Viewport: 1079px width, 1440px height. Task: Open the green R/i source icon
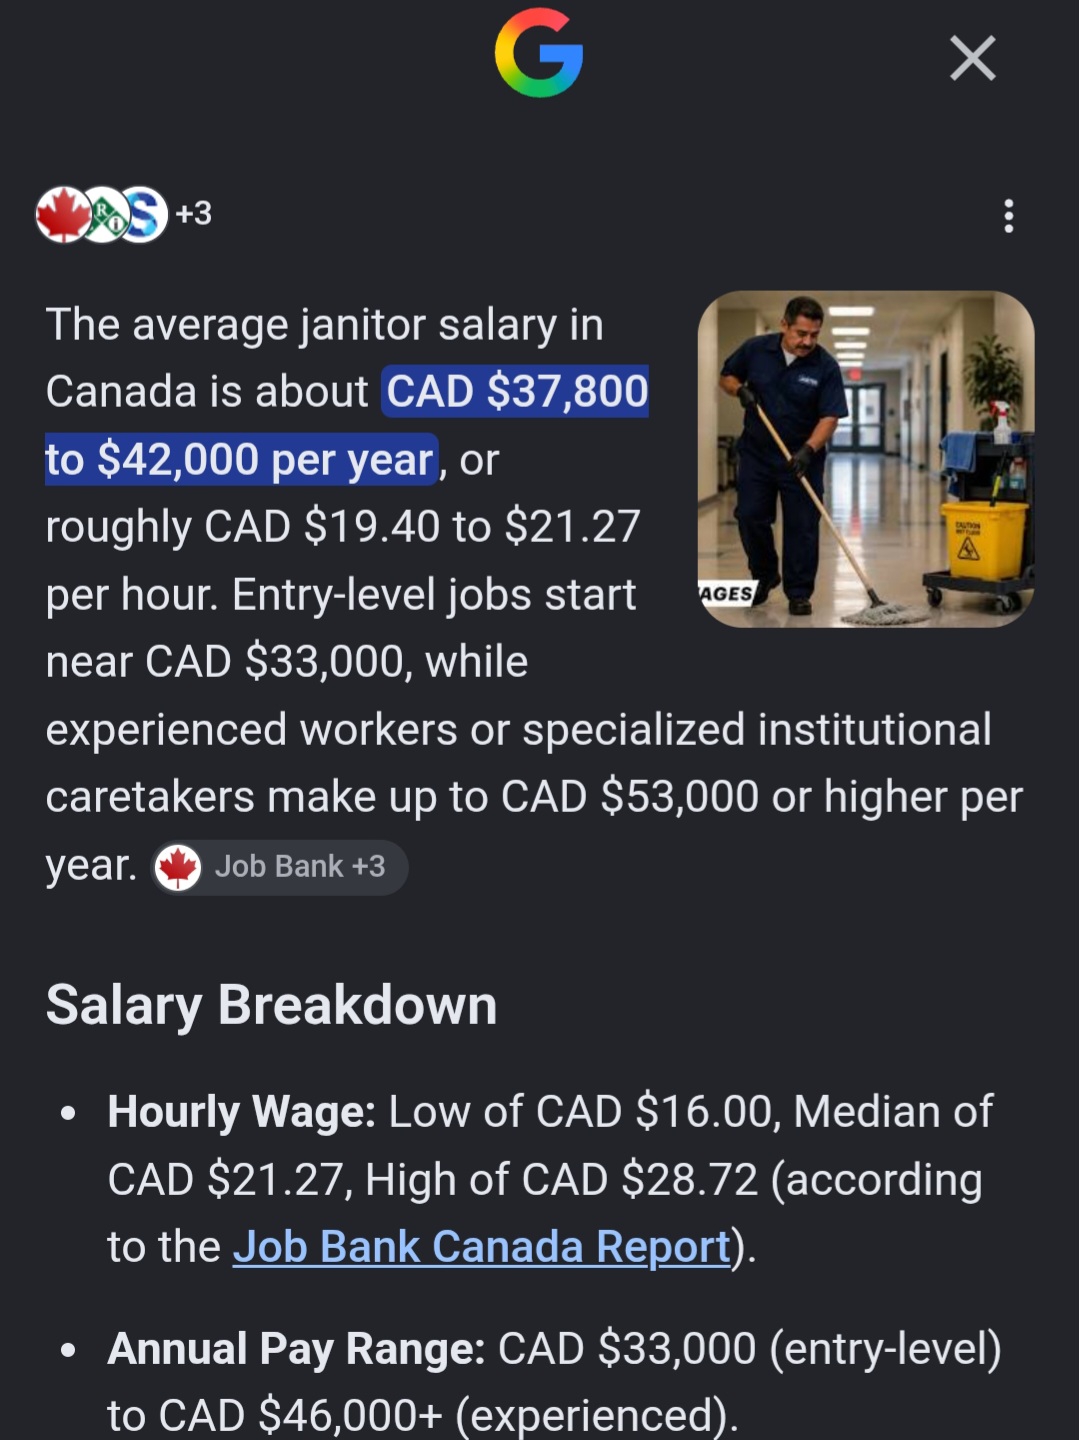(104, 214)
